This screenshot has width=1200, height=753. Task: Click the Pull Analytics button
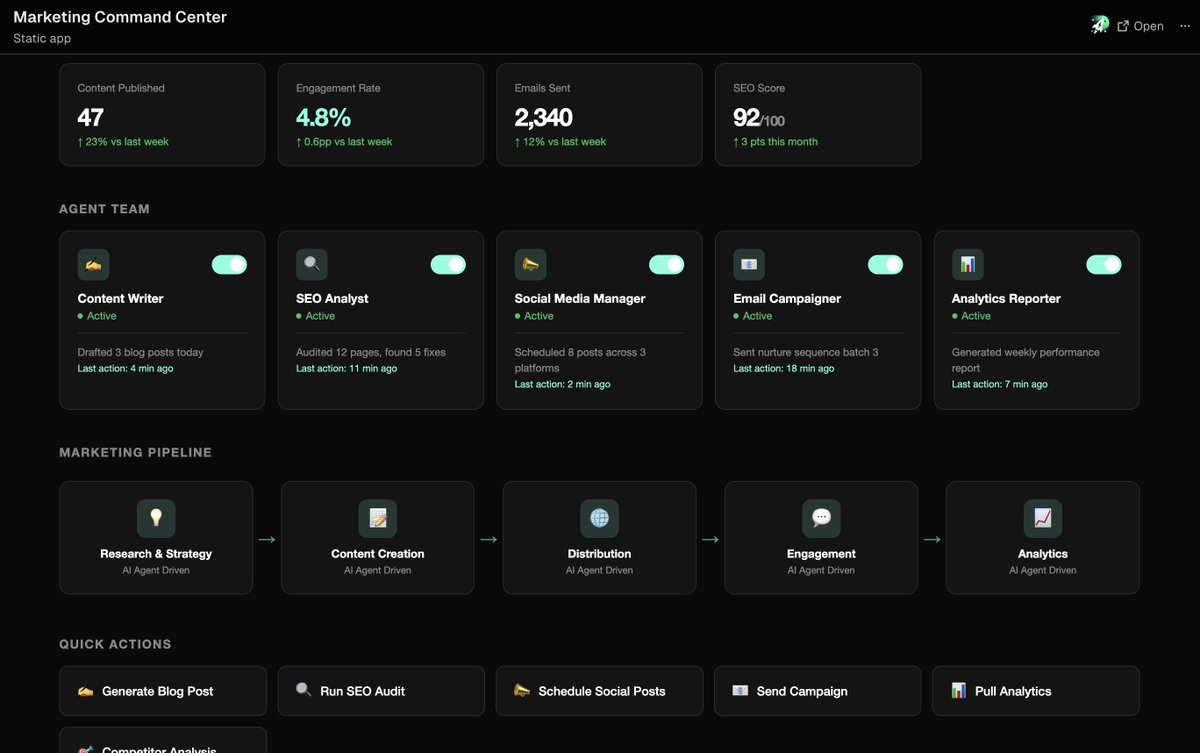[1035, 691]
